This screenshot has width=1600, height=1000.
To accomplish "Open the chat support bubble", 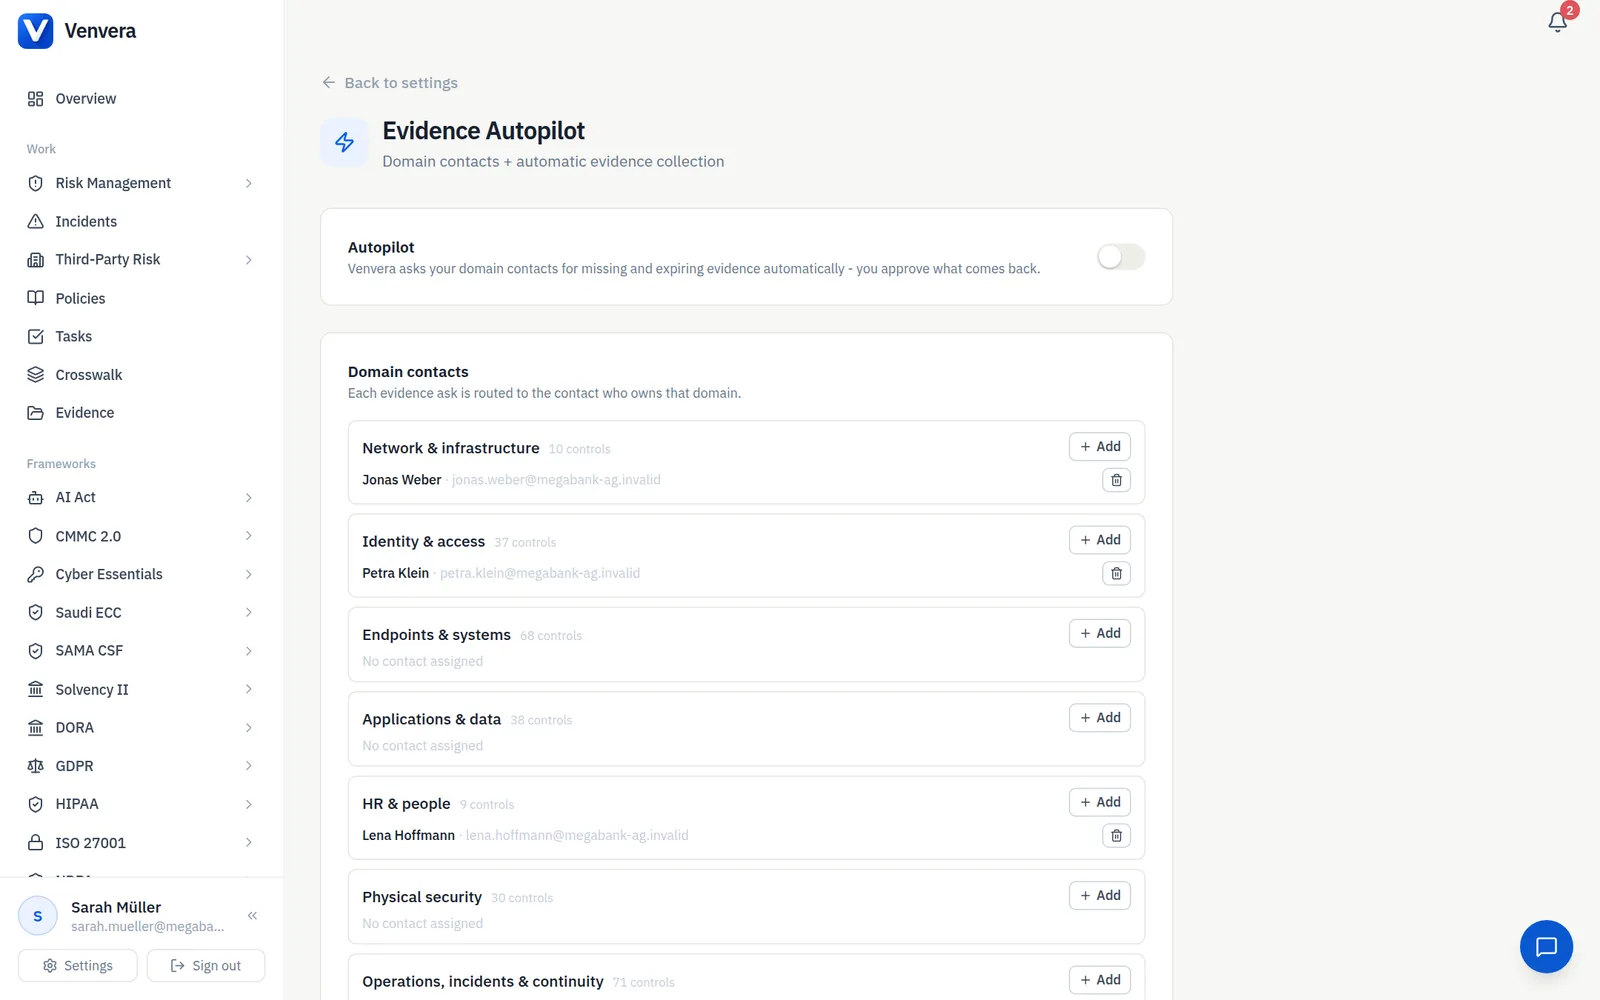I will 1546,946.
